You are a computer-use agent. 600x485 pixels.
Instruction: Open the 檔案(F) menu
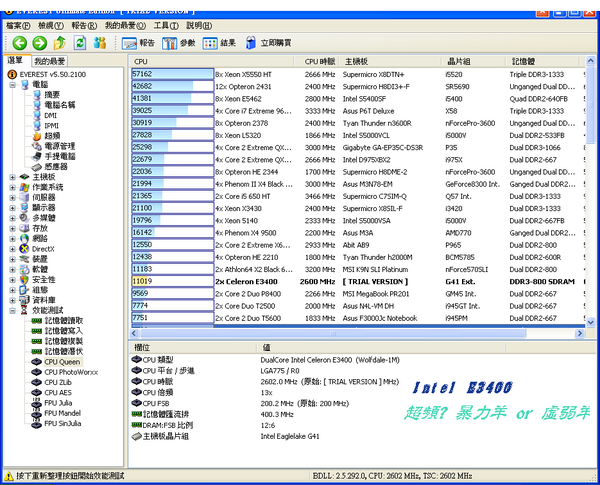18,26
